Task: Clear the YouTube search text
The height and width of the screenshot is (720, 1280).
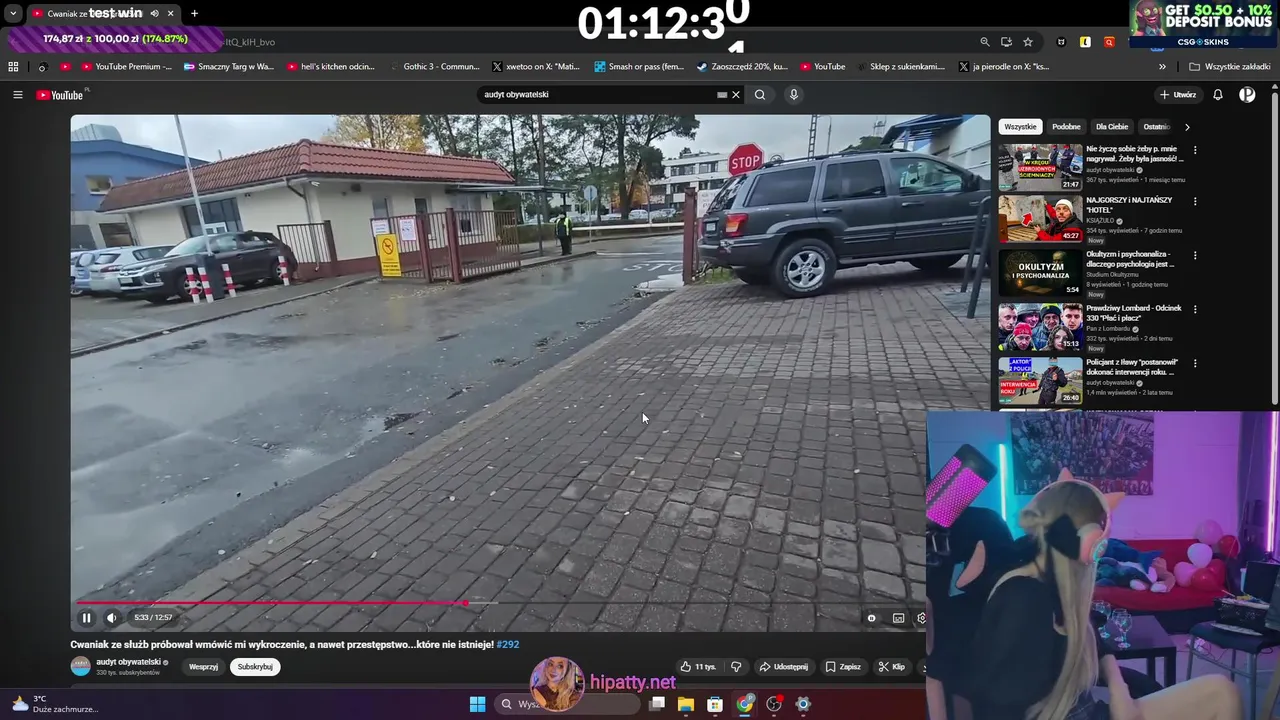Action: coord(736,95)
